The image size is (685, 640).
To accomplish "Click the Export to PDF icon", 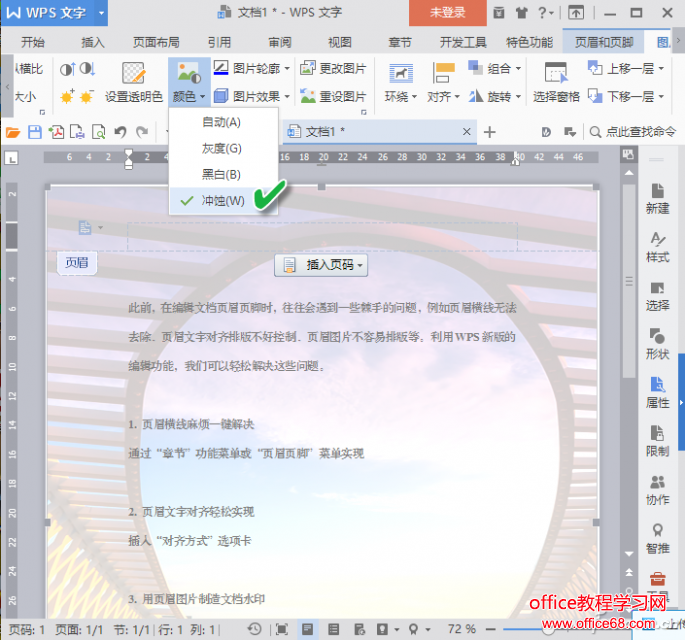I will coord(56,132).
